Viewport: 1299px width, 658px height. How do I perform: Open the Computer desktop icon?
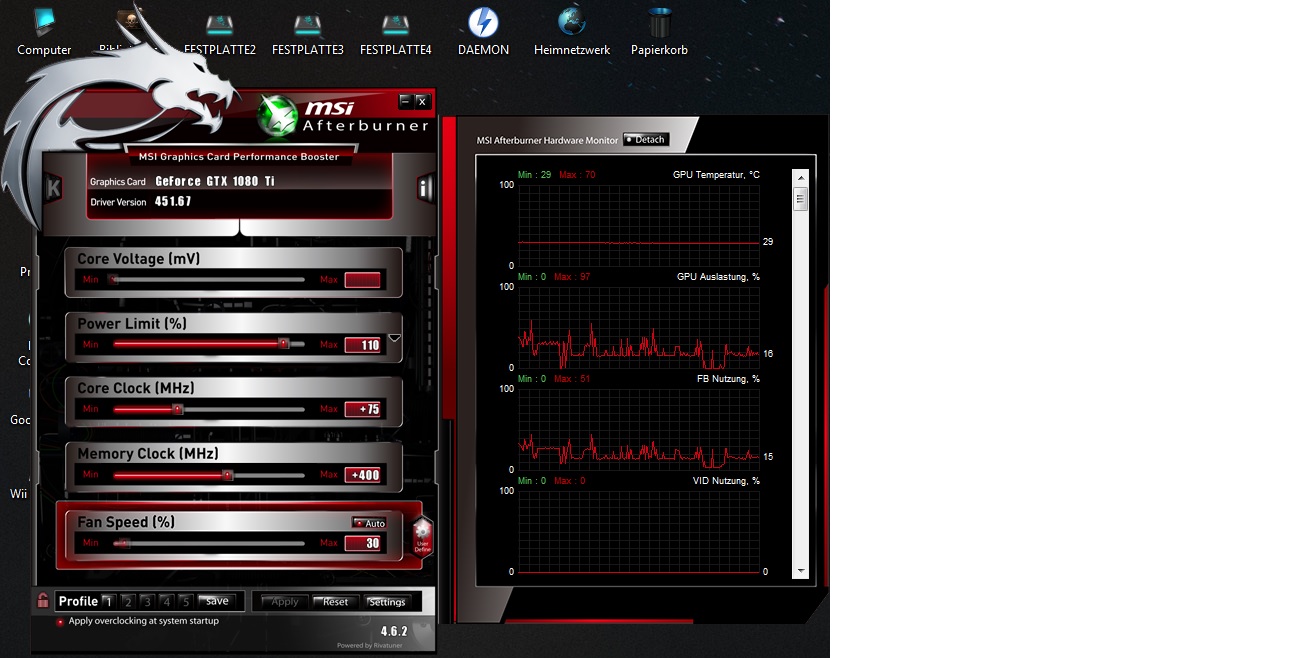44,31
